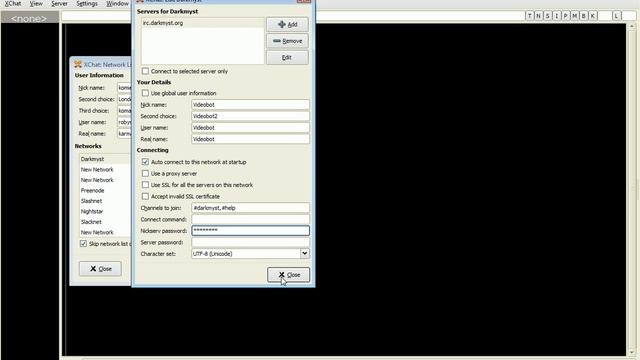Click the XChat icon in Network List title bar
The image size is (640, 360).
tap(78, 64)
